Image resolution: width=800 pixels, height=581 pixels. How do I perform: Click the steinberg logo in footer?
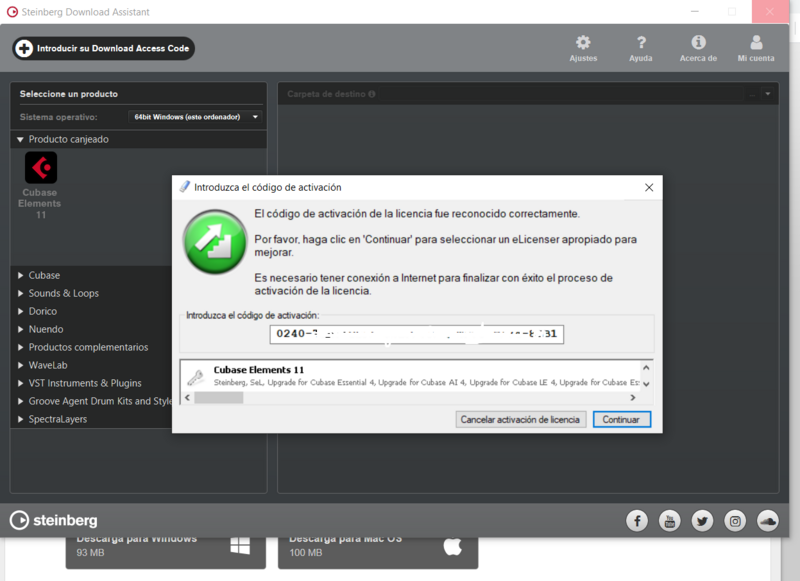(54, 520)
